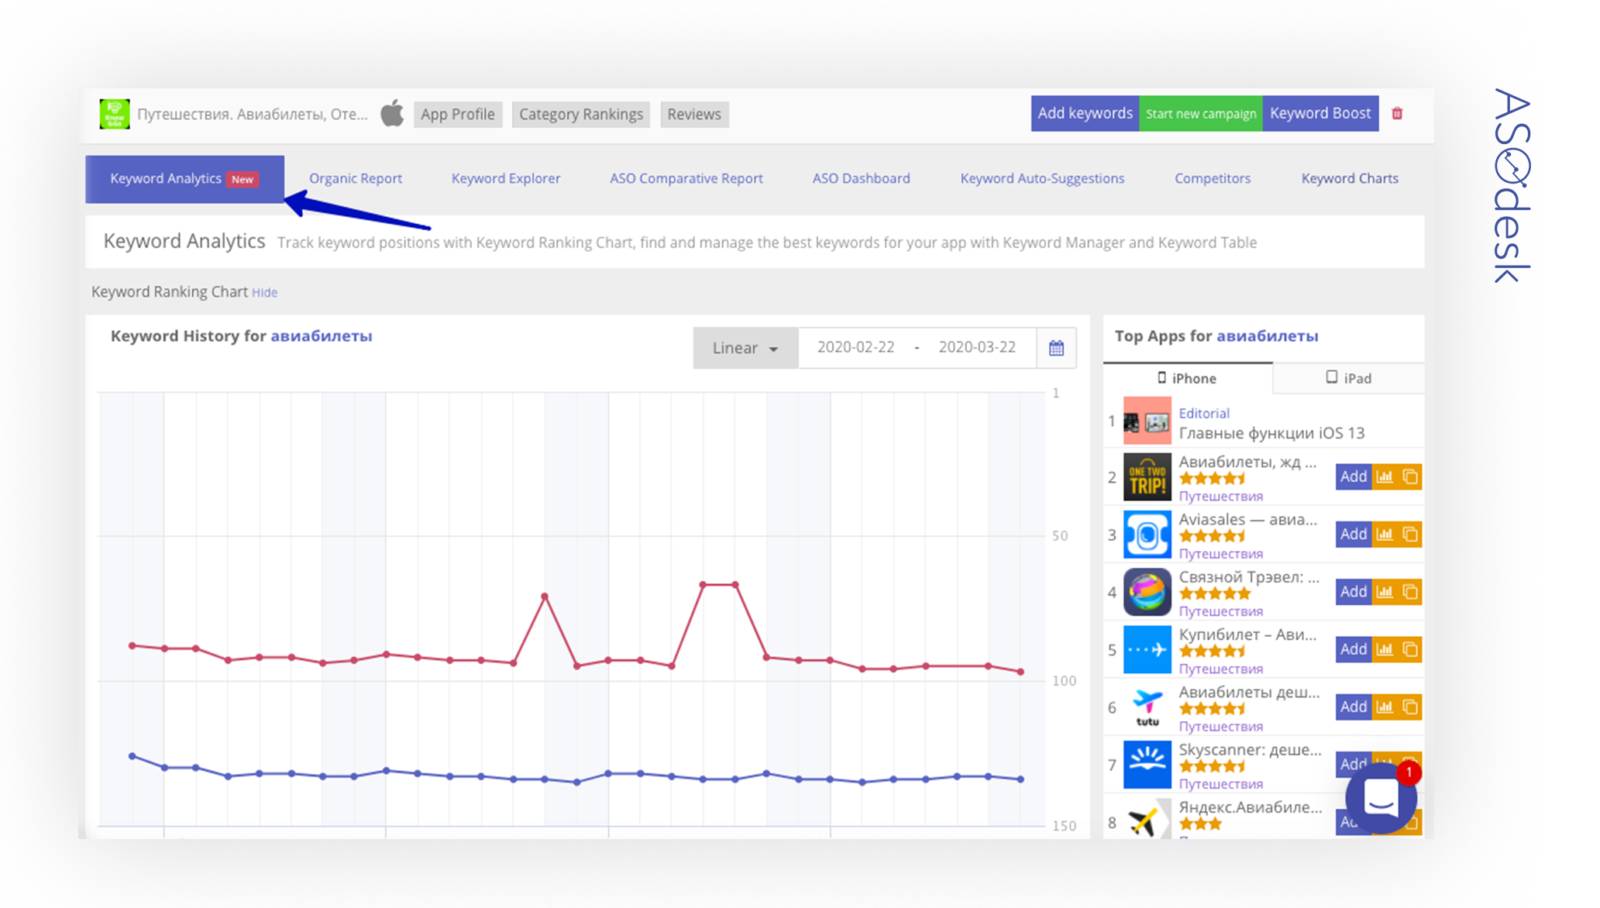Viewport: 1600px width, 908px height.
Task: Click the Keyword Boost button
Action: pos(1320,113)
